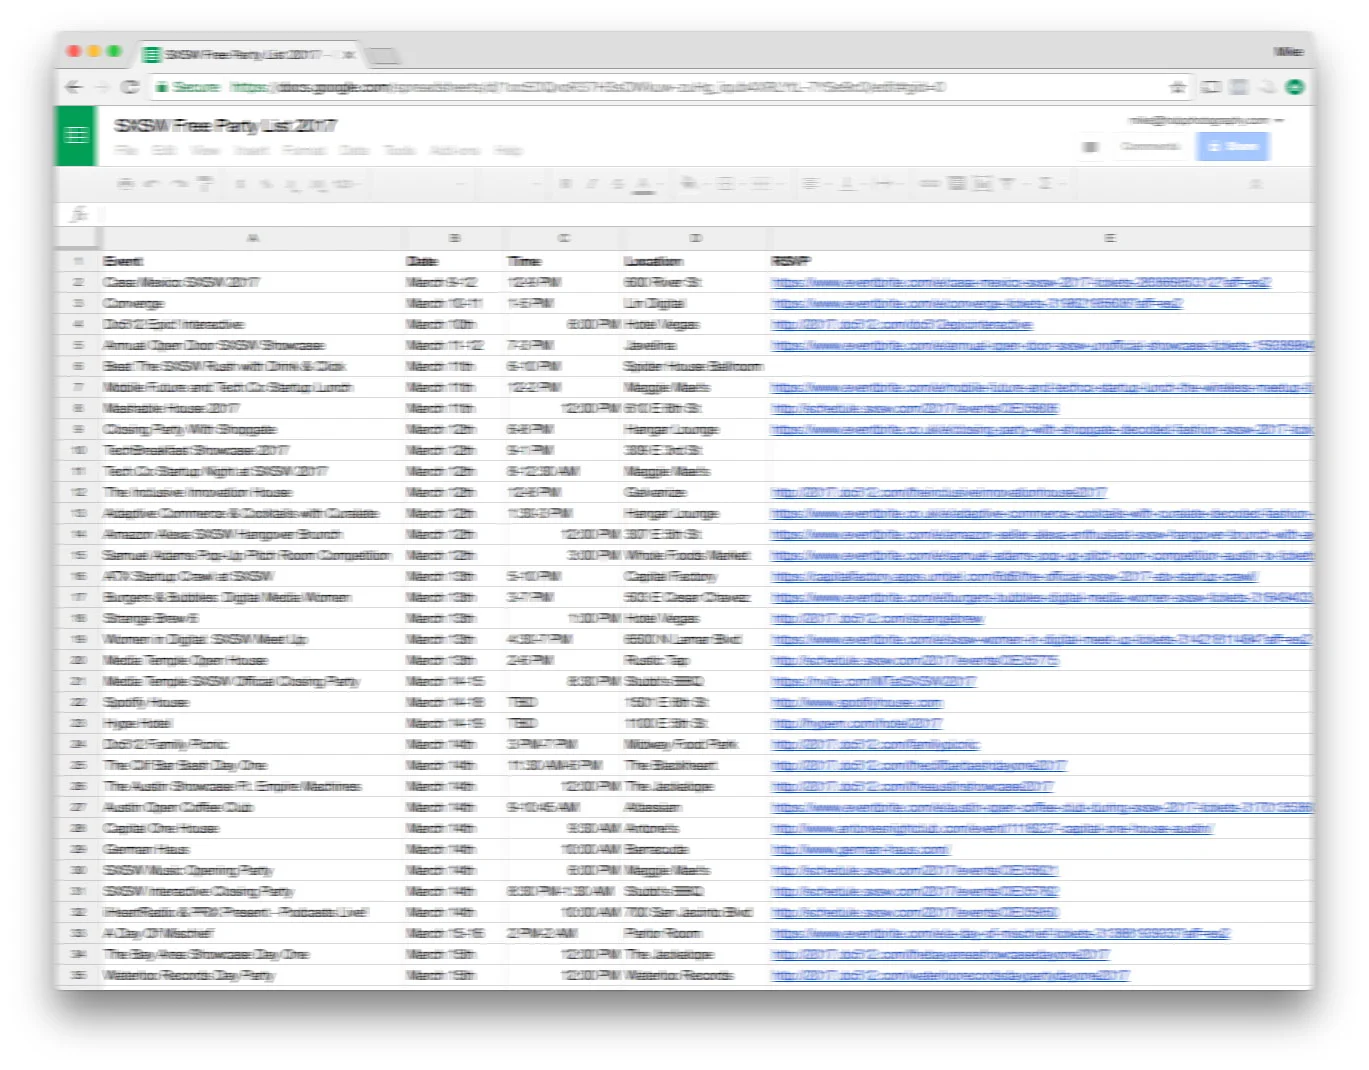Click the green extension icon in Chrome
This screenshot has width=1369, height=1070.
point(1295,87)
